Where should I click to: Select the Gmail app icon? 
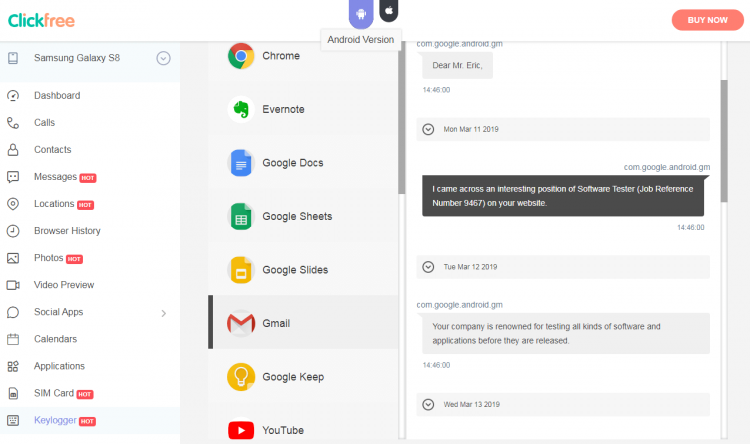pyautogui.click(x=241, y=324)
